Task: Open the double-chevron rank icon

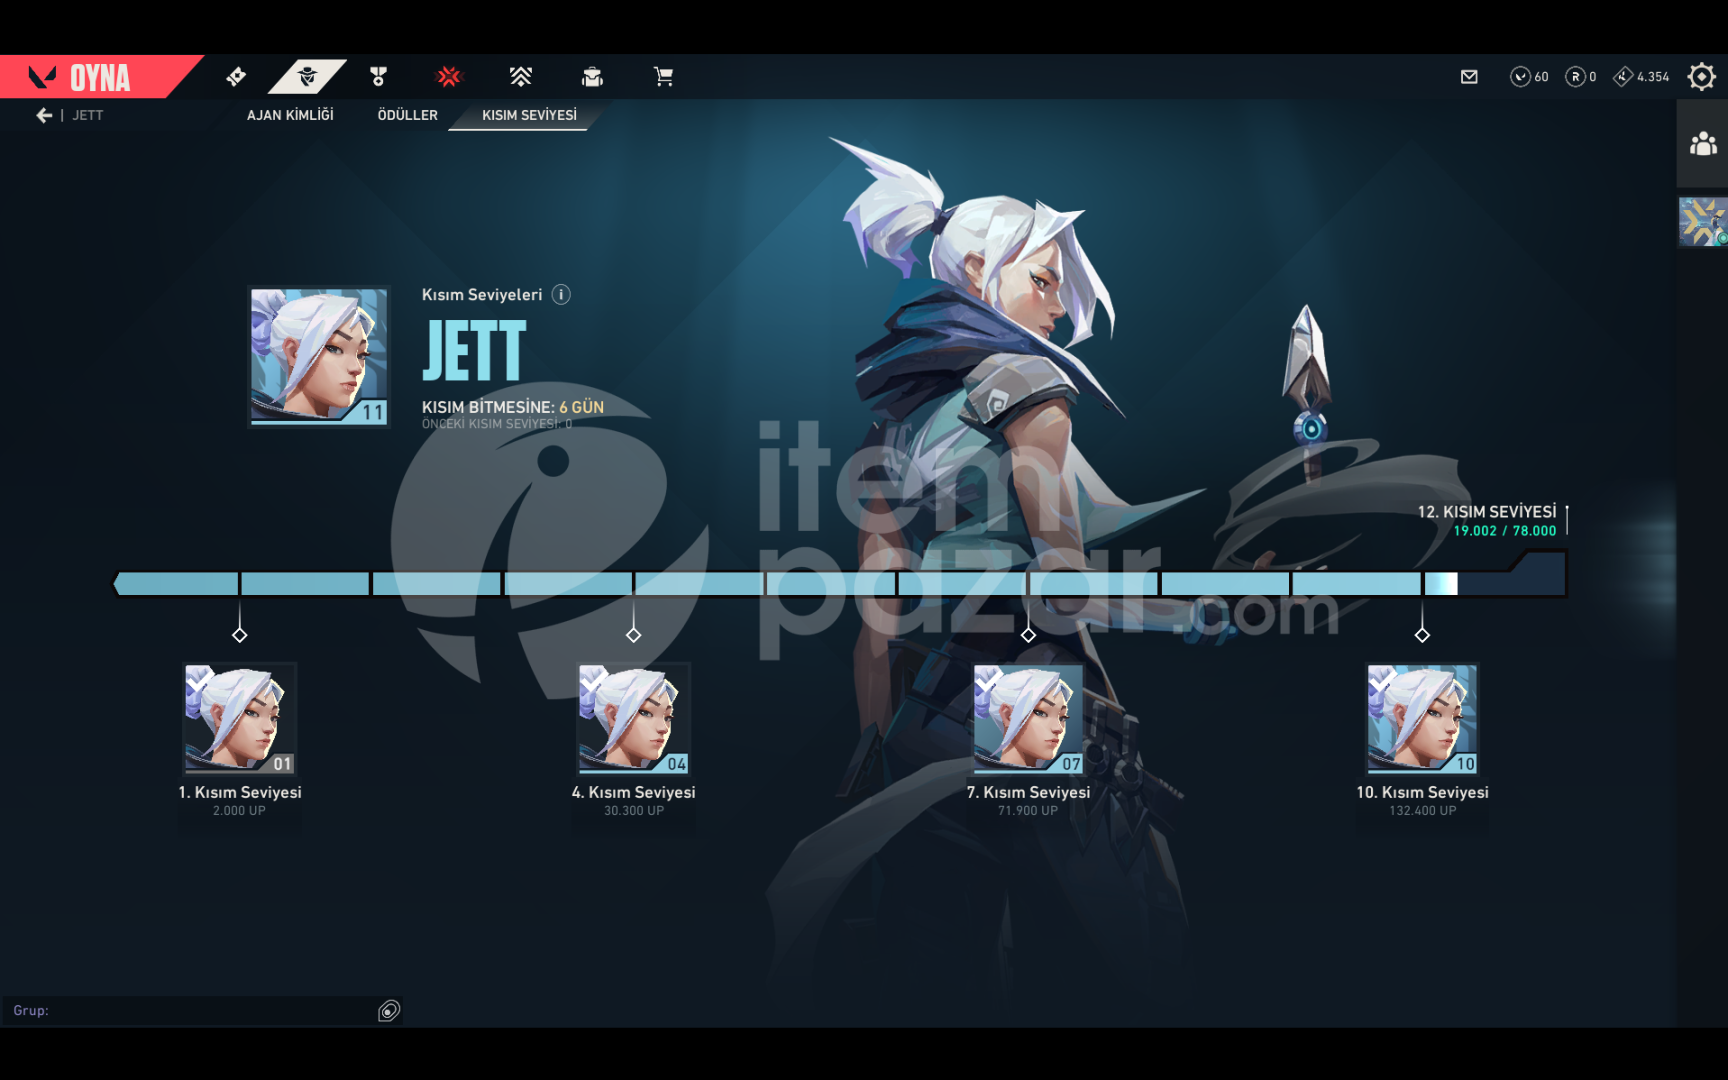Action: (x=521, y=76)
